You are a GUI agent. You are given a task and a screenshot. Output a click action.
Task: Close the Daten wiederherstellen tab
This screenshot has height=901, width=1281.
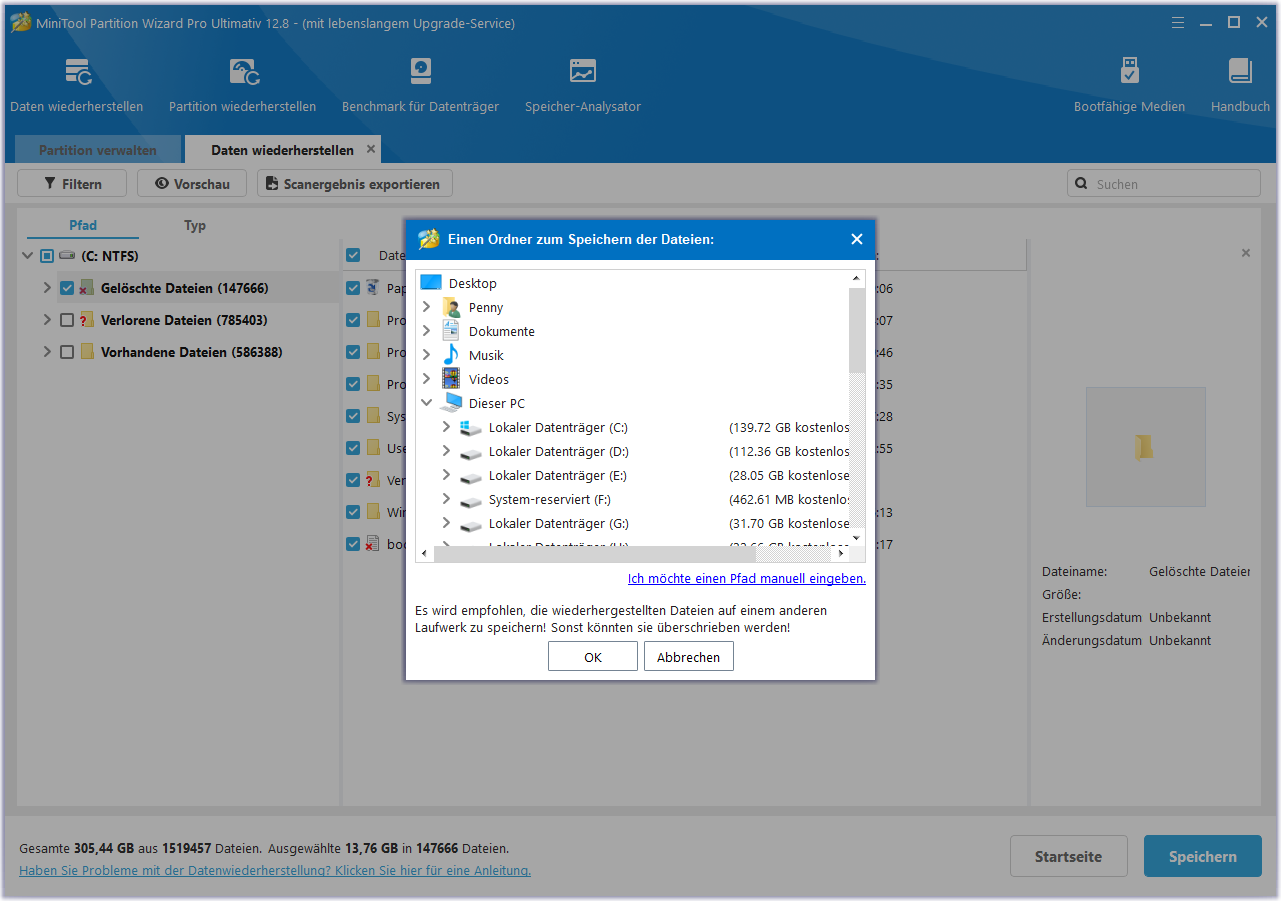pos(371,149)
